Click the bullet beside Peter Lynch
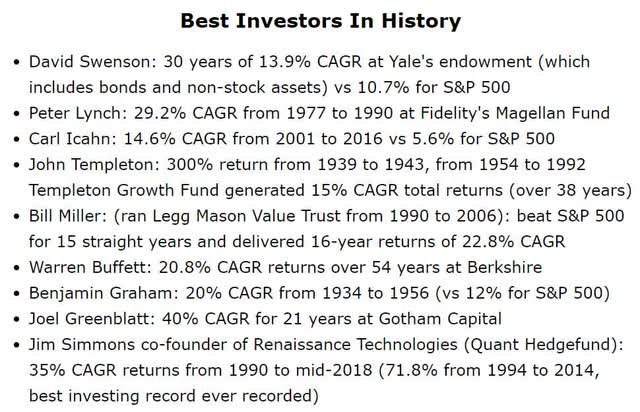640x412 pixels. pyautogui.click(x=16, y=114)
